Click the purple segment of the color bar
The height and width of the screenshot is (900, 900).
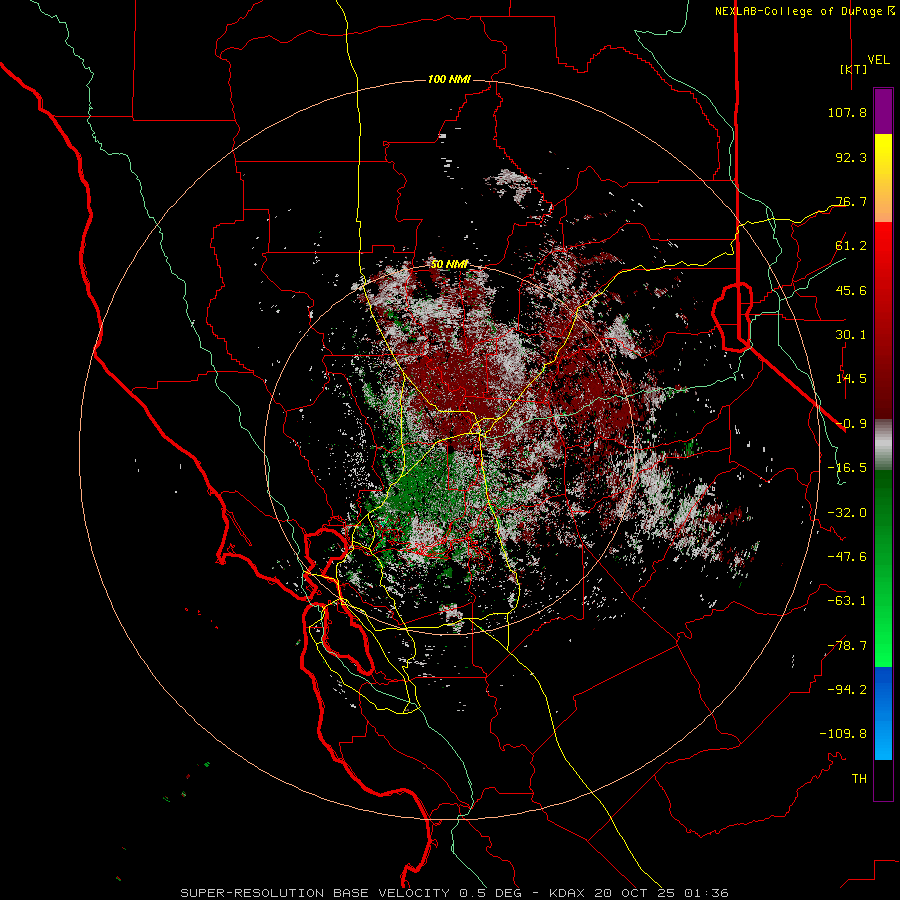point(883,111)
